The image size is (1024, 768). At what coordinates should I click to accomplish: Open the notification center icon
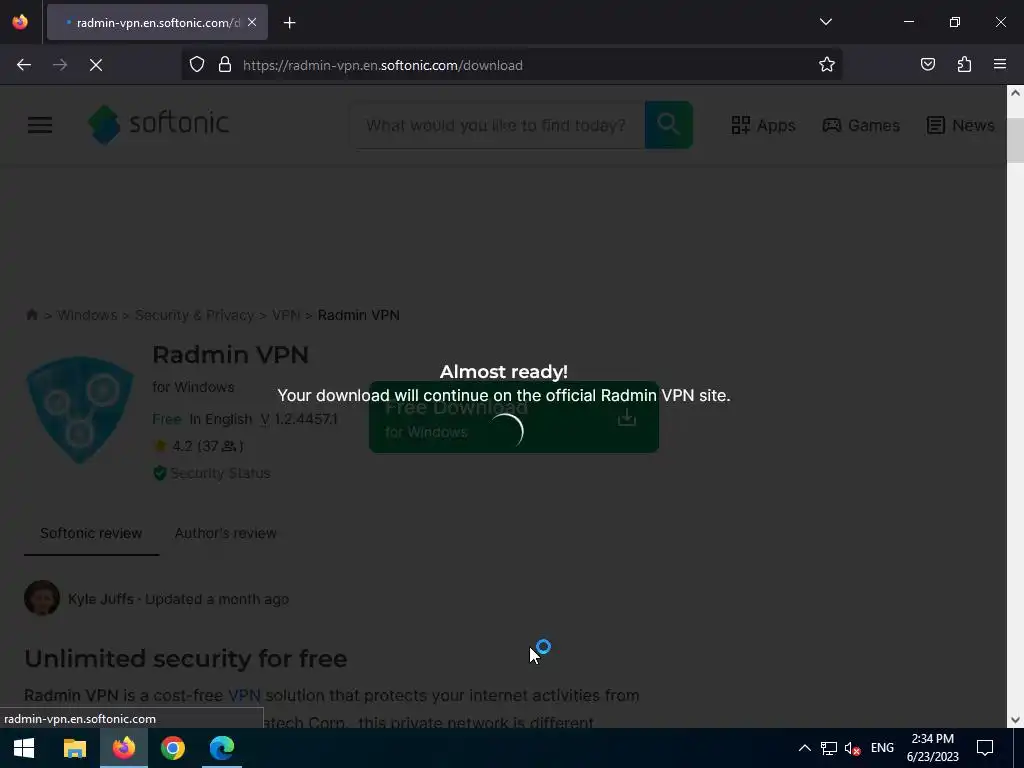coord(985,748)
